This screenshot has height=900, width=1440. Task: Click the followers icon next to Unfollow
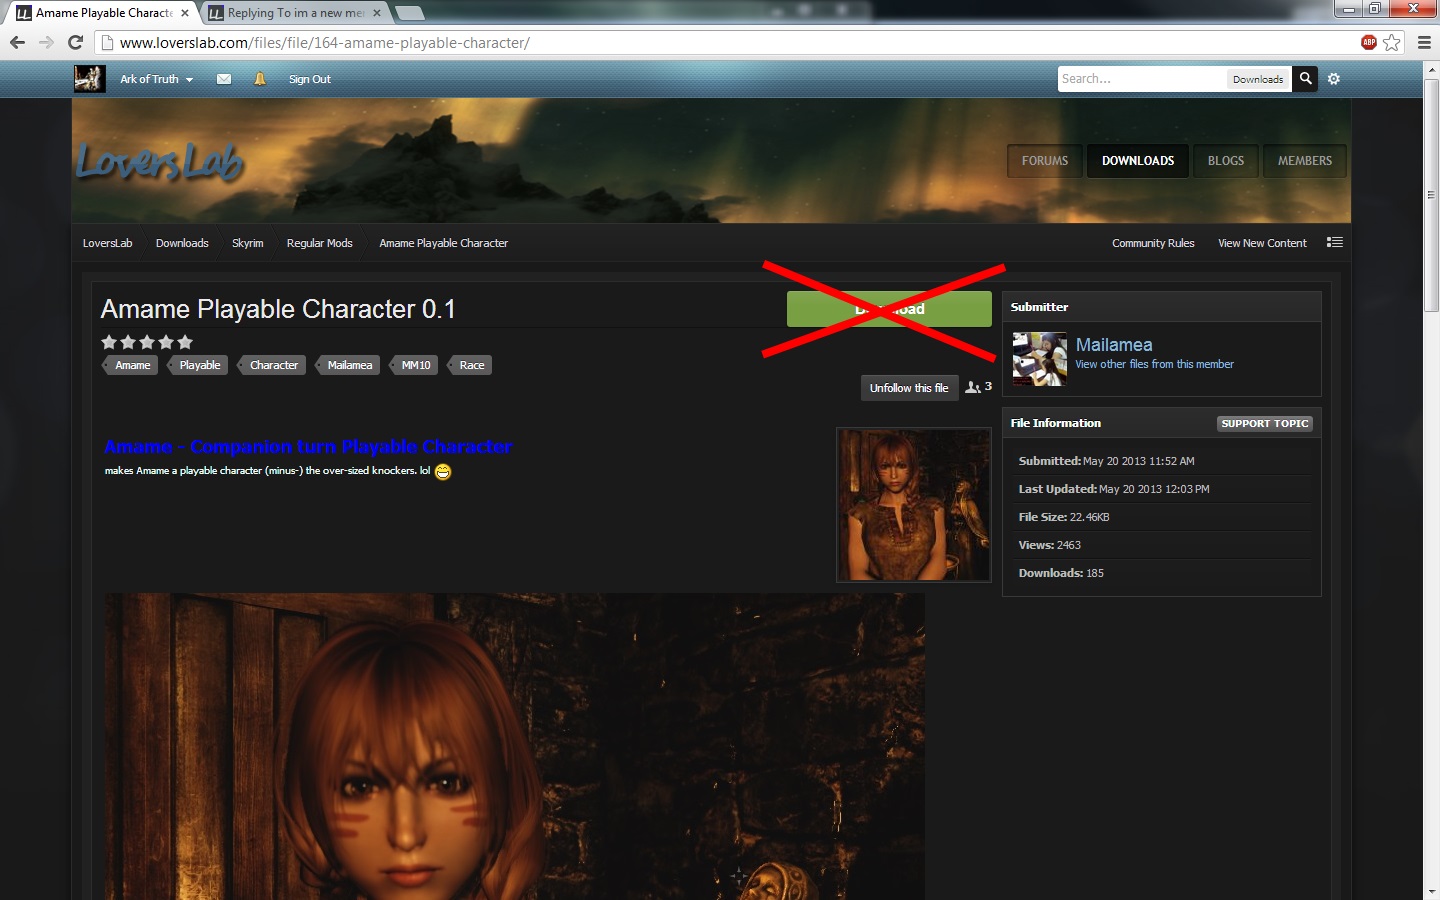[972, 387]
